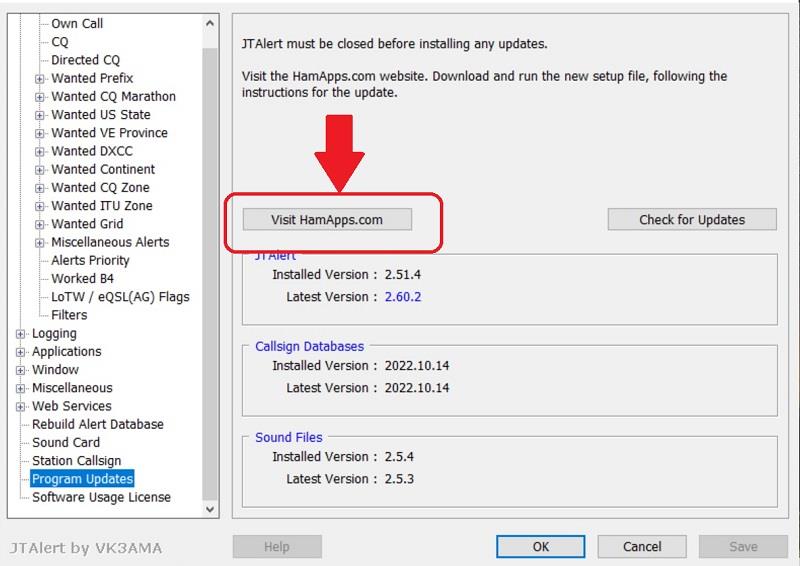Open Rebuild Alert Database page

click(x=97, y=425)
